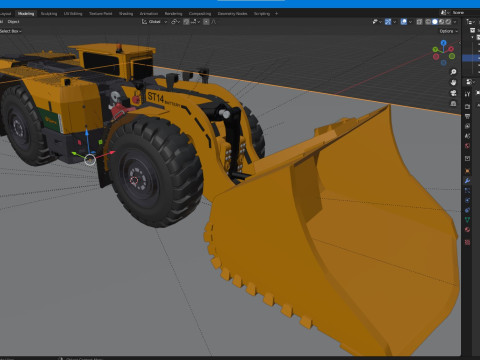
Task: Open the Select Box tool dropdown
Action: pos(11,31)
